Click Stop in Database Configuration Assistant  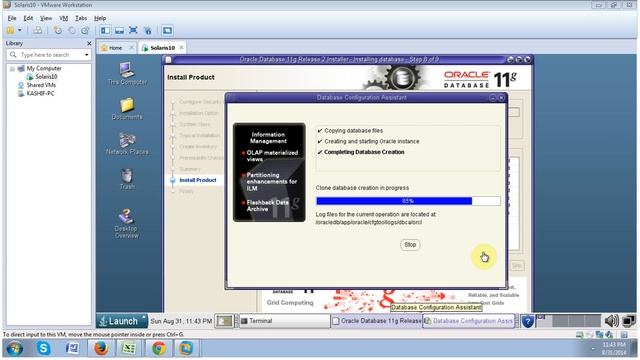coord(410,244)
